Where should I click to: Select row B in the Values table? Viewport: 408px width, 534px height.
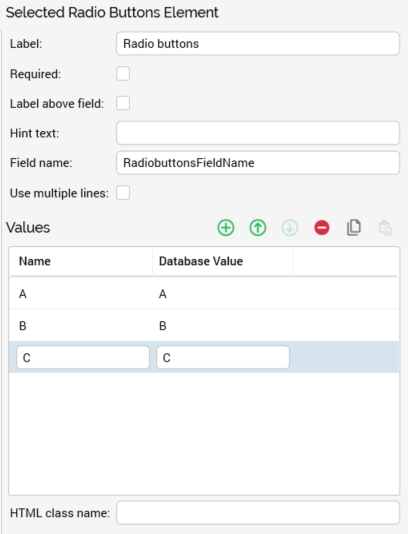204,326
